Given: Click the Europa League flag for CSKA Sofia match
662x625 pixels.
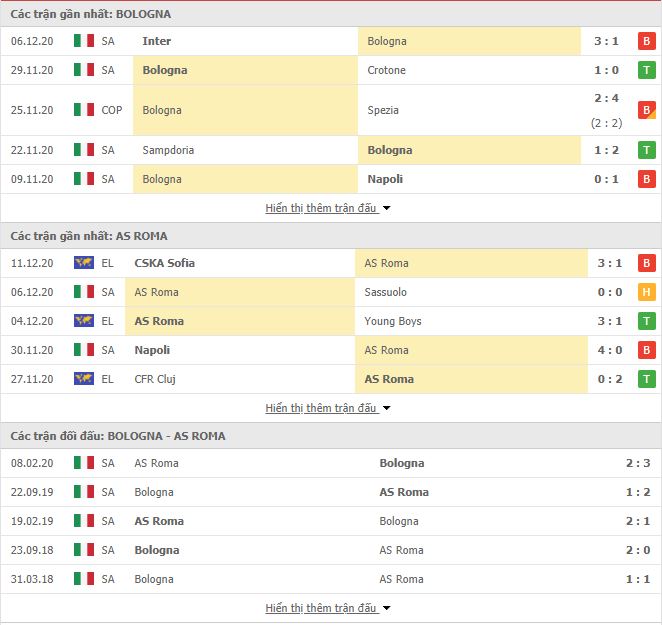Looking at the screenshot, I should [x=84, y=263].
